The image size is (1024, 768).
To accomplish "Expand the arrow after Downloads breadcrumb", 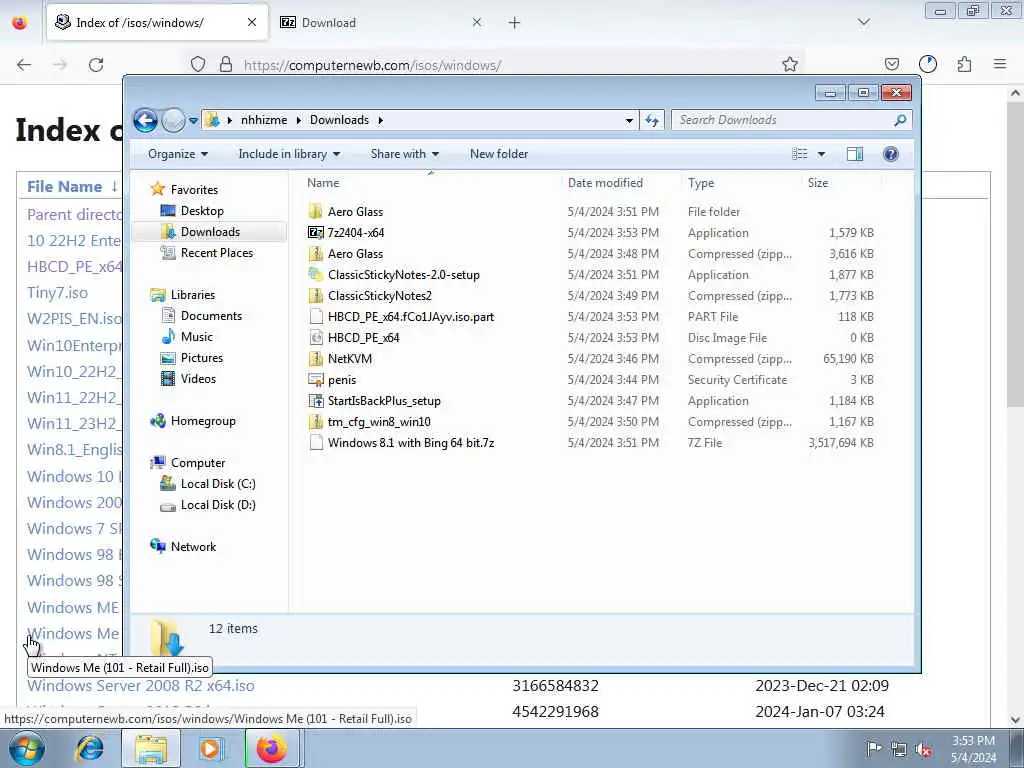I will (x=380, y=120).
